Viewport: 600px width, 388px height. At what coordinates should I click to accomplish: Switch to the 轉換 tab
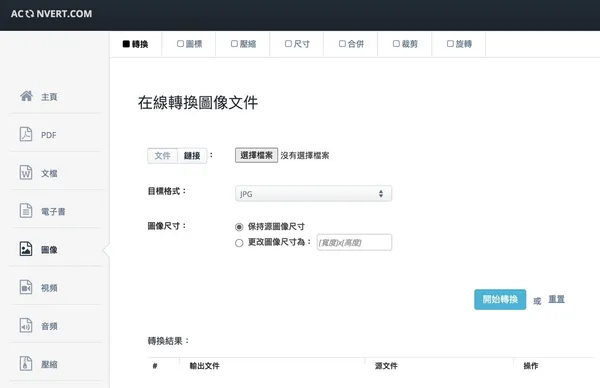[x=135, y=44]
